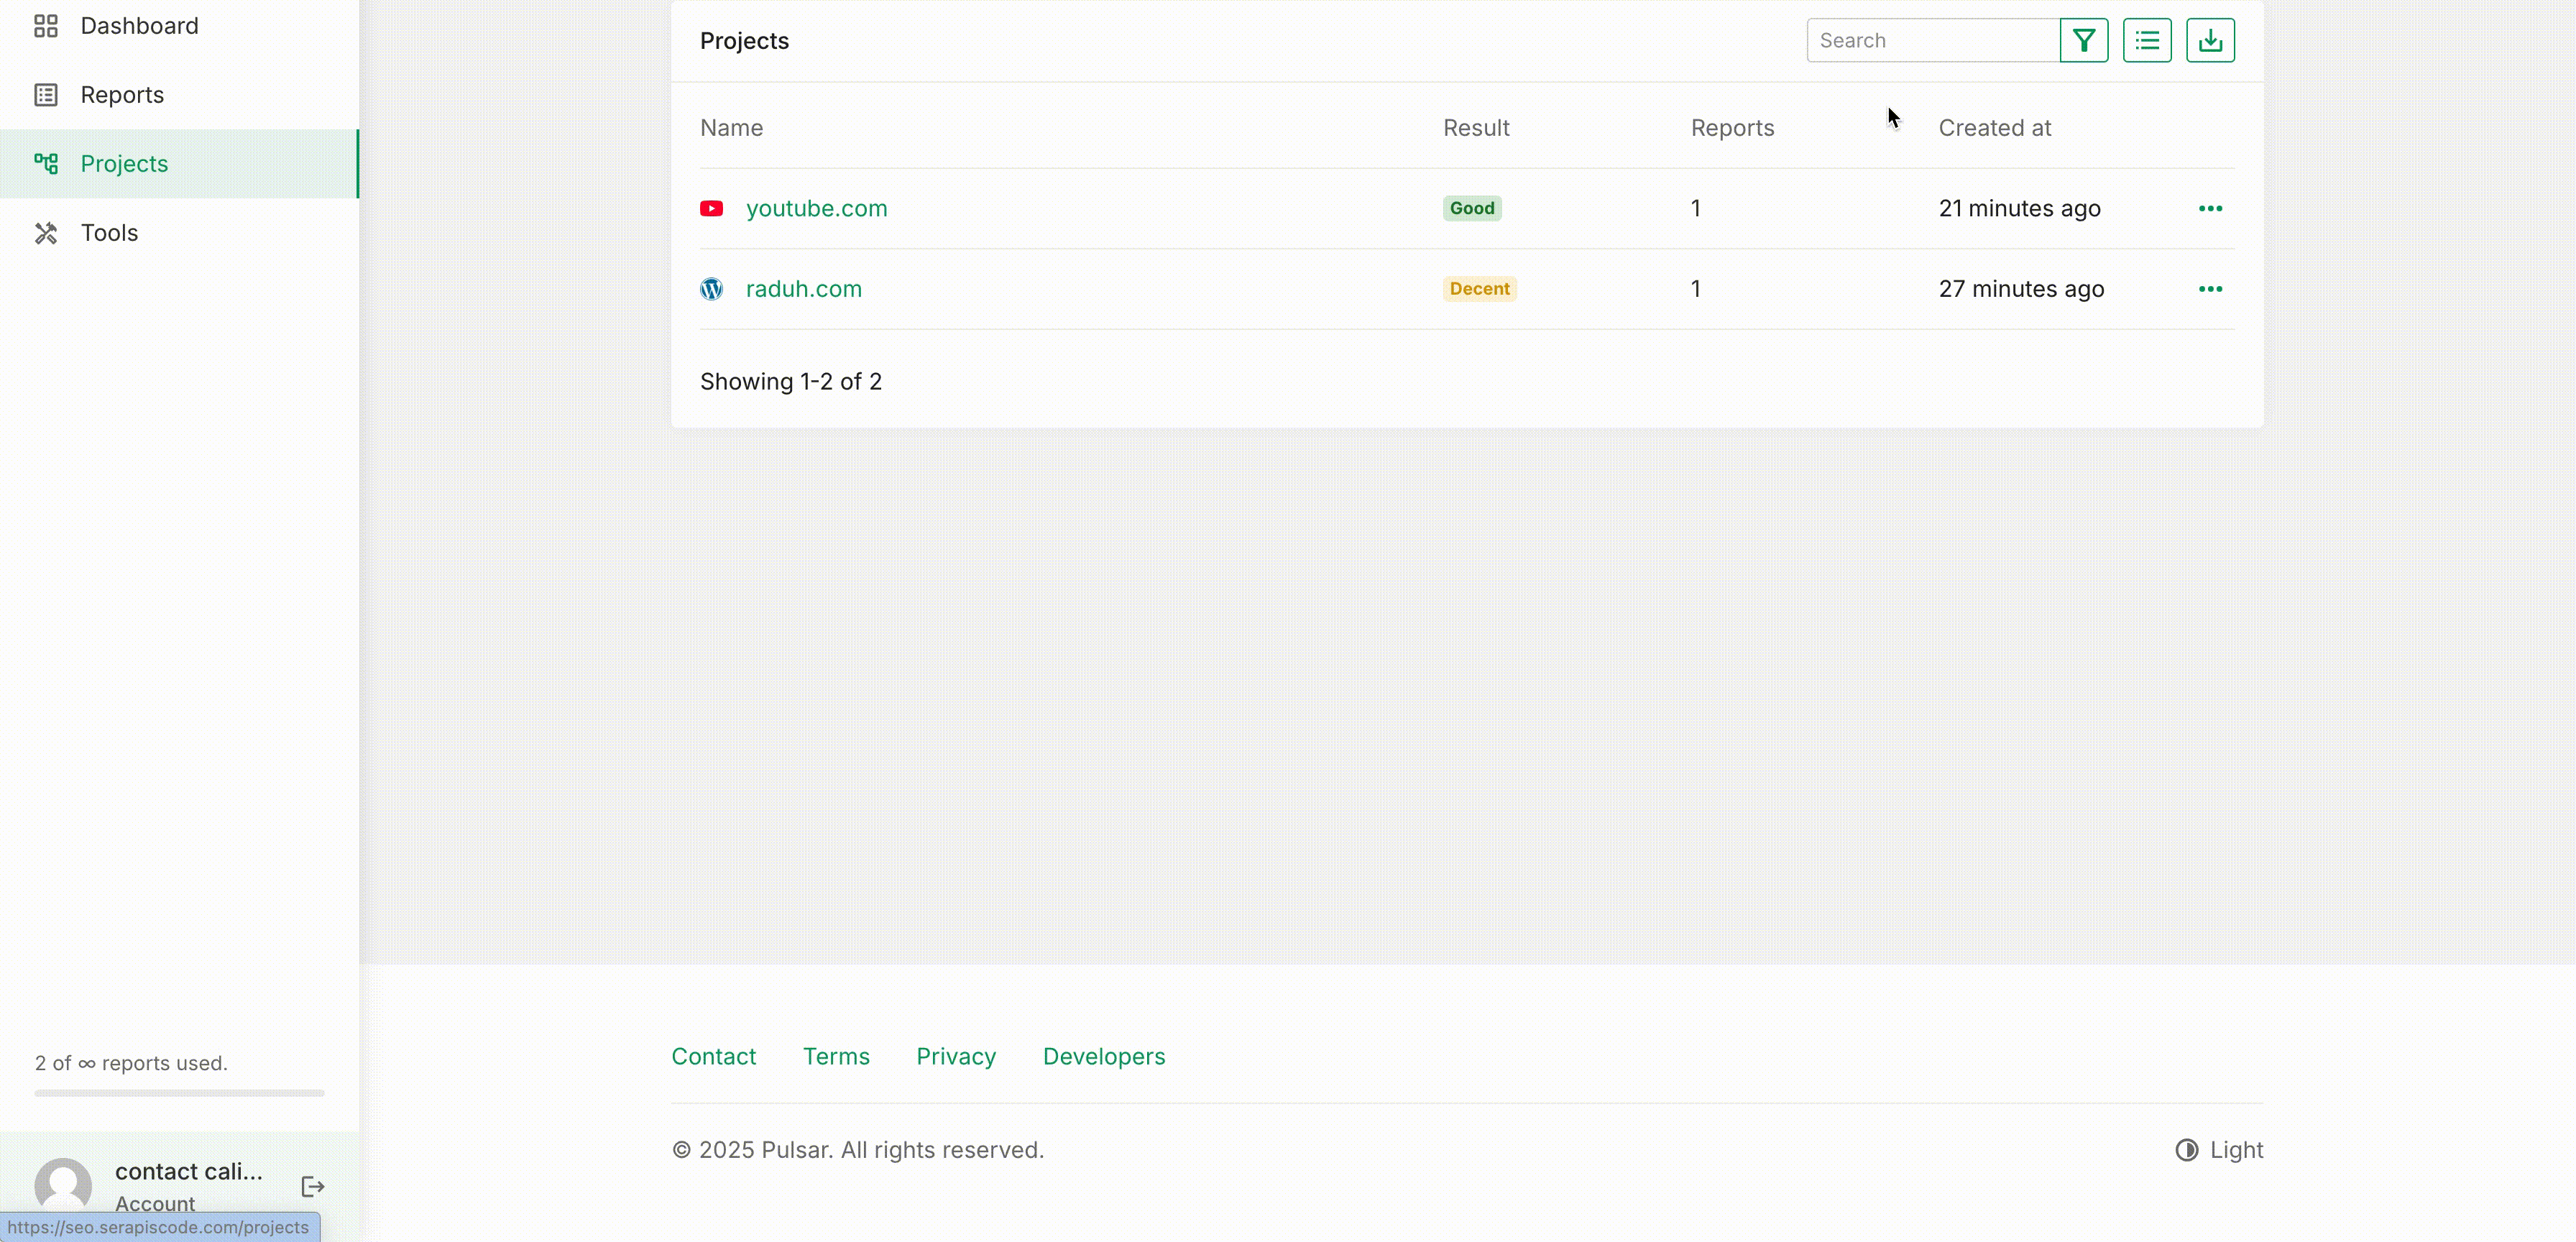Click the user avatar image
The width and height of the screenshot is (2576, 1242).
(63, 1186)
